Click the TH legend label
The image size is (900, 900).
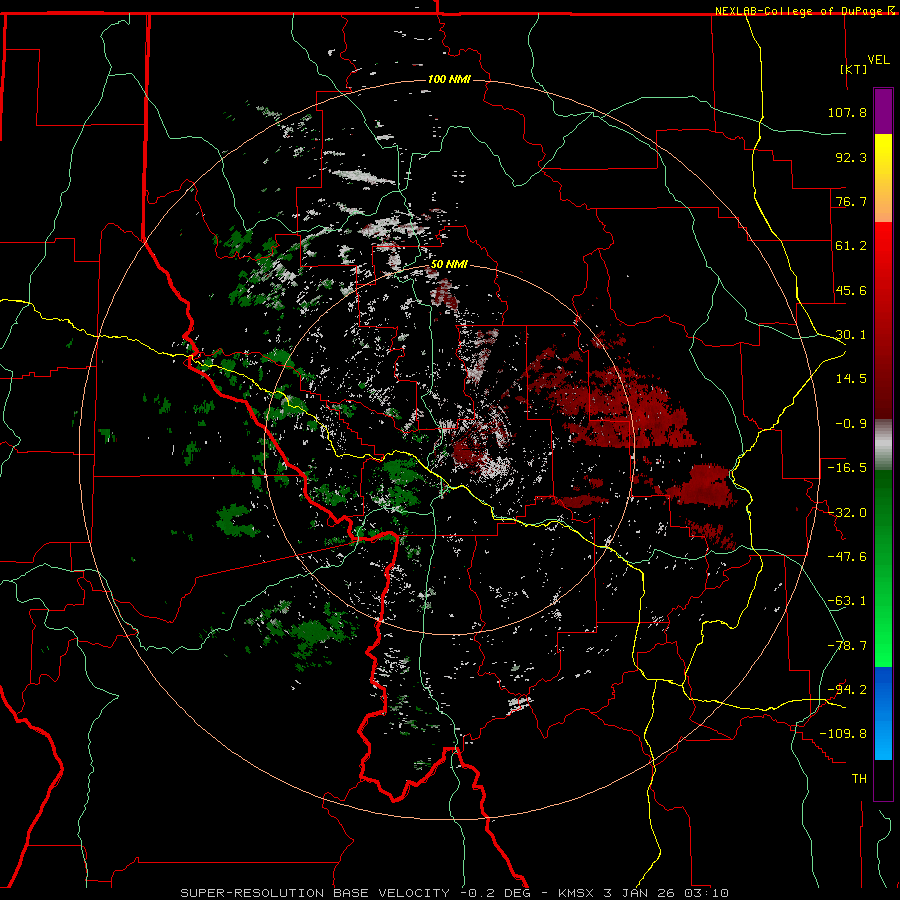(x=859, y=779)
